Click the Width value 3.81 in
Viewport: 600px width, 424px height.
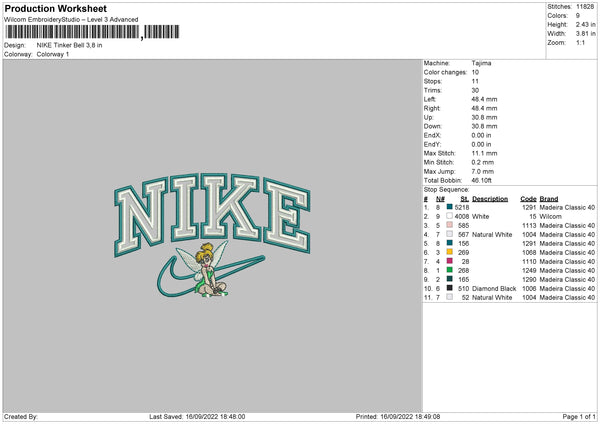[x=585, y=34]
